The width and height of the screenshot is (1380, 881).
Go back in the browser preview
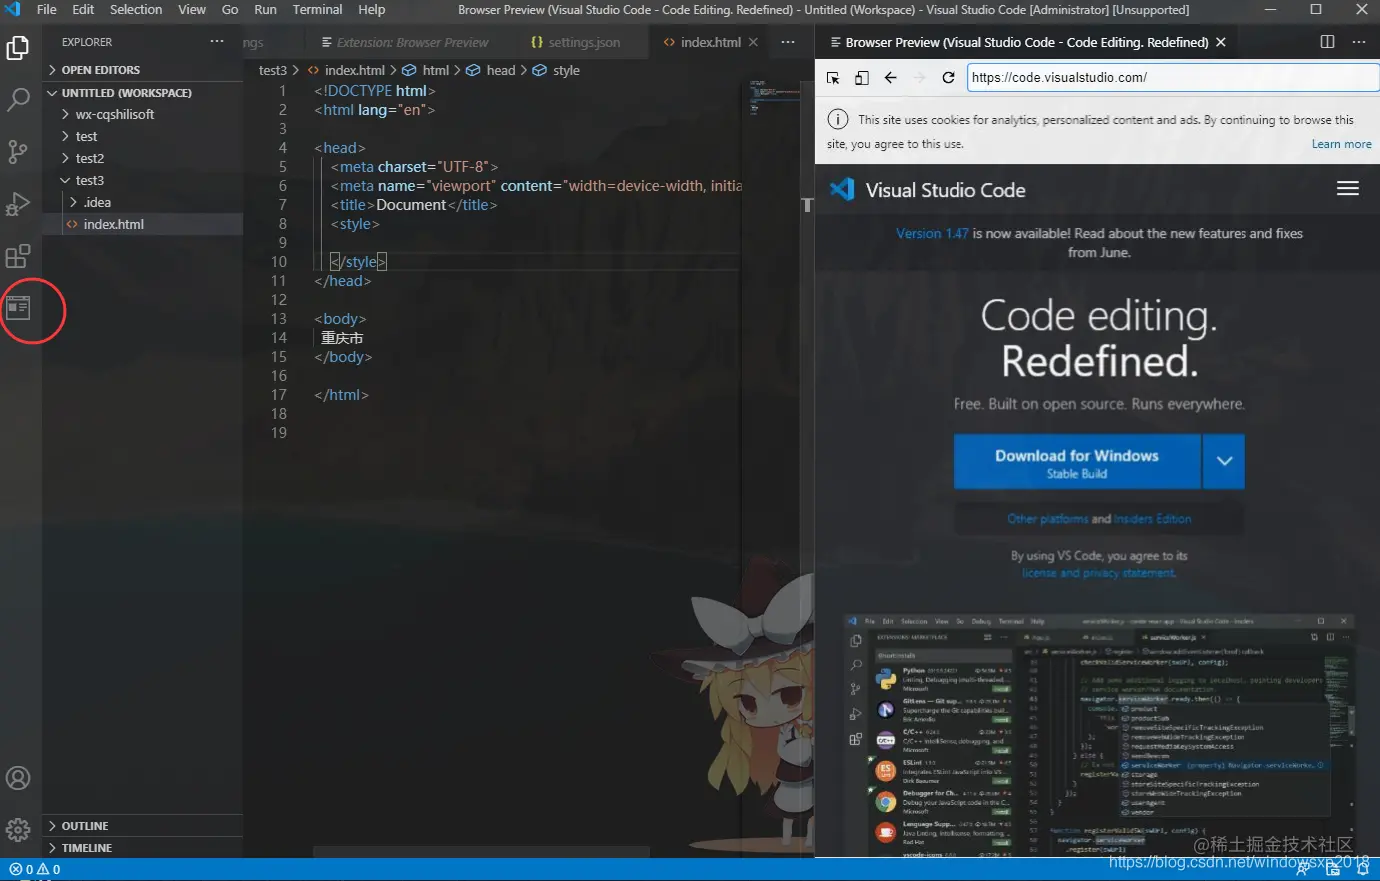coord(890,77)
